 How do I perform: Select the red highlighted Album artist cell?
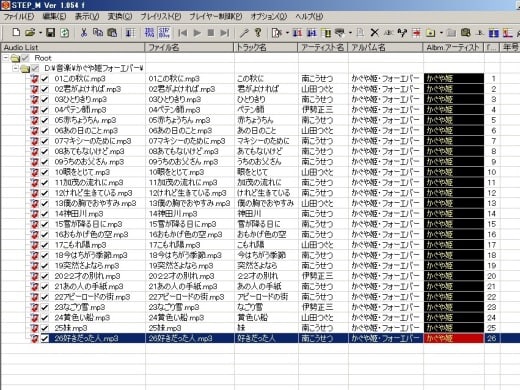click(454, 338)
